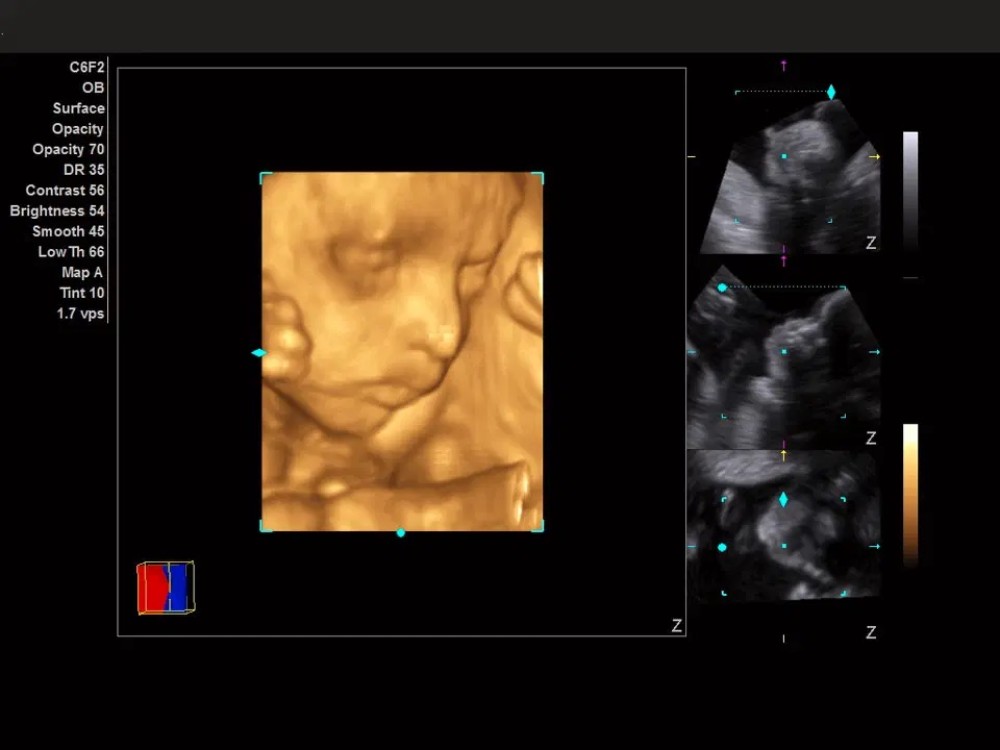
Task: Click the cyan dot marker atop middle 2D plane
Action: [x=722, y=288]
